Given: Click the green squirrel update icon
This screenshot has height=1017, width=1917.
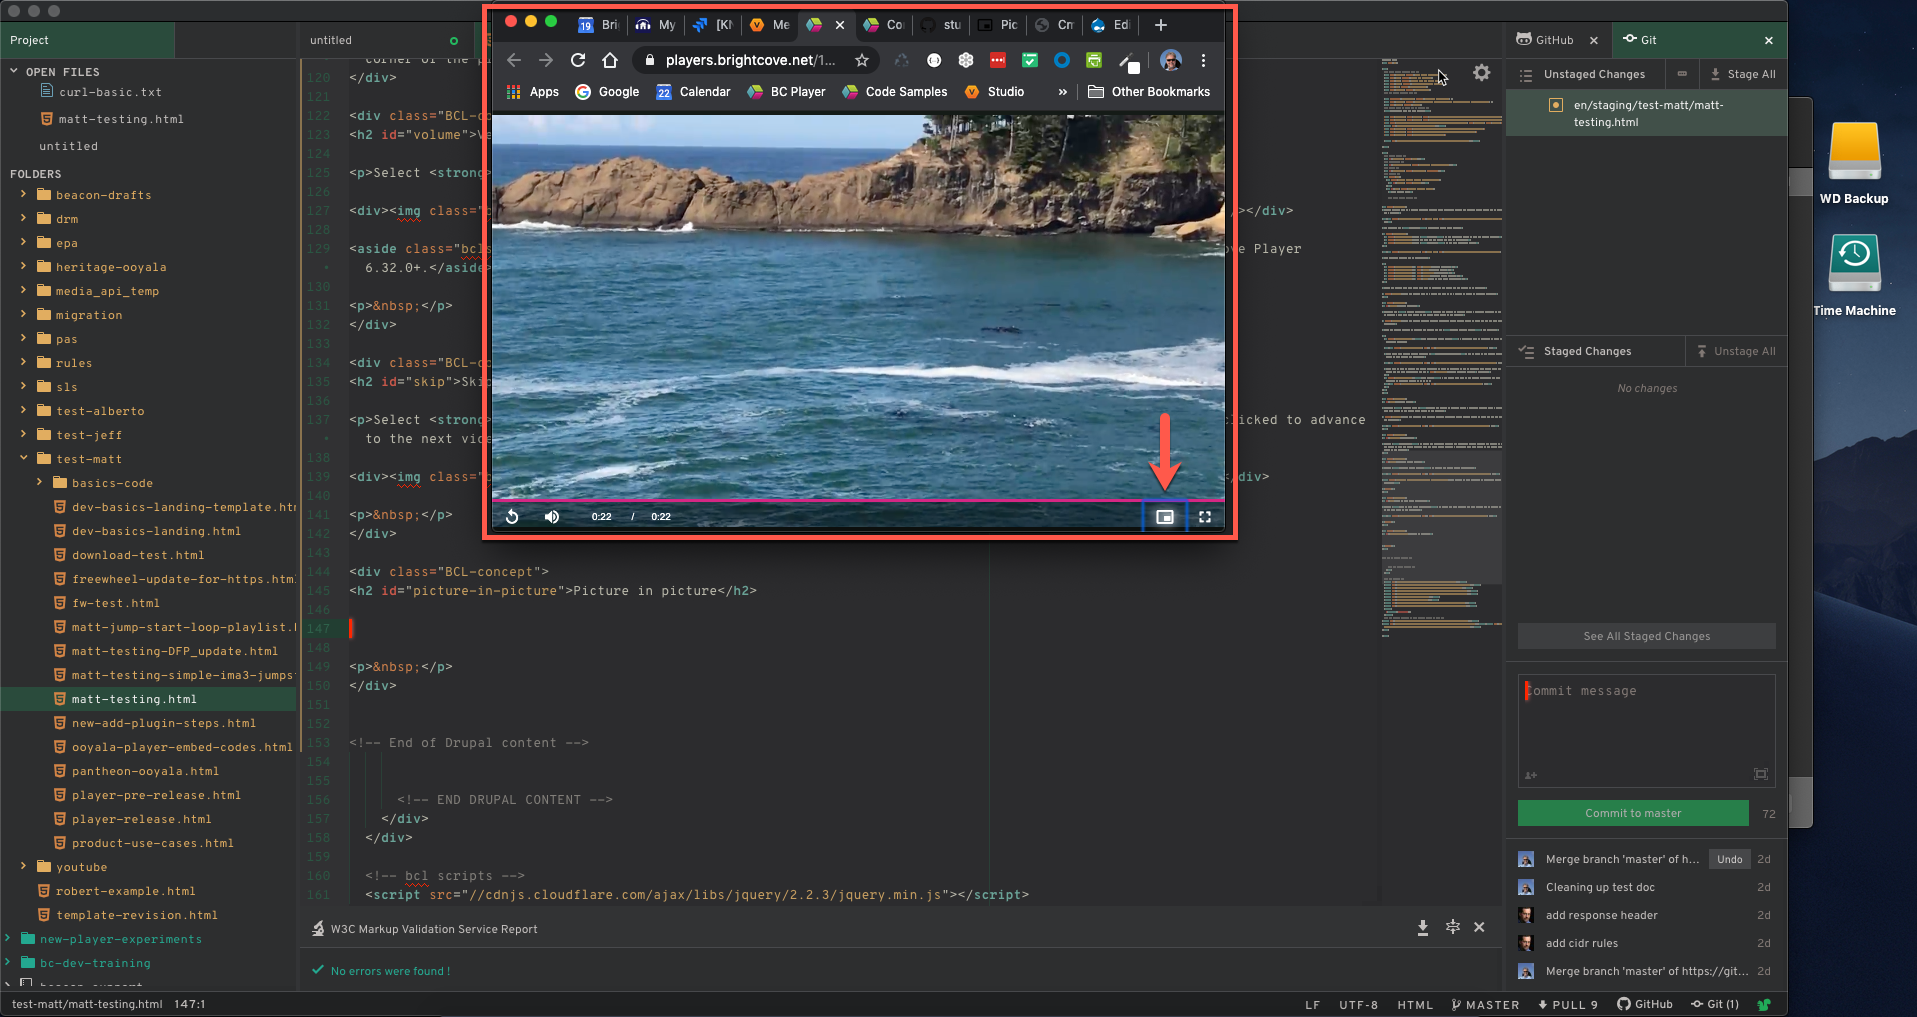Looking at the screenshot, I should click(1764, 1005).
